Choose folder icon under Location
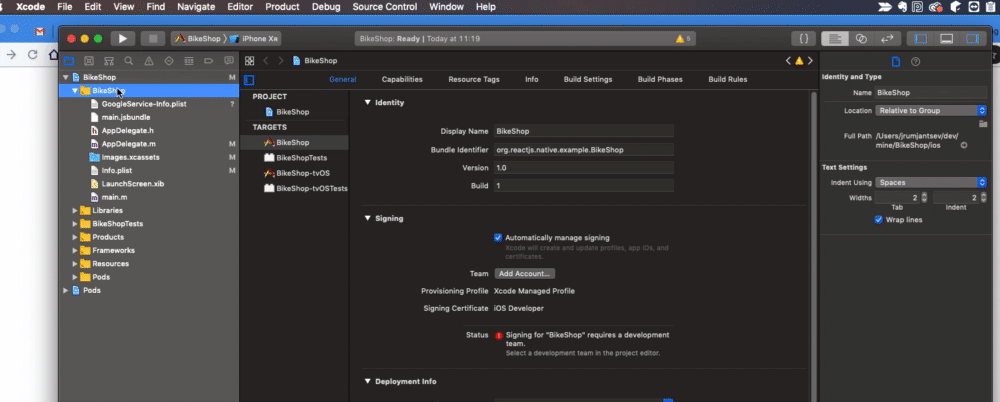The image size is (1000, 402). (983, 124)
